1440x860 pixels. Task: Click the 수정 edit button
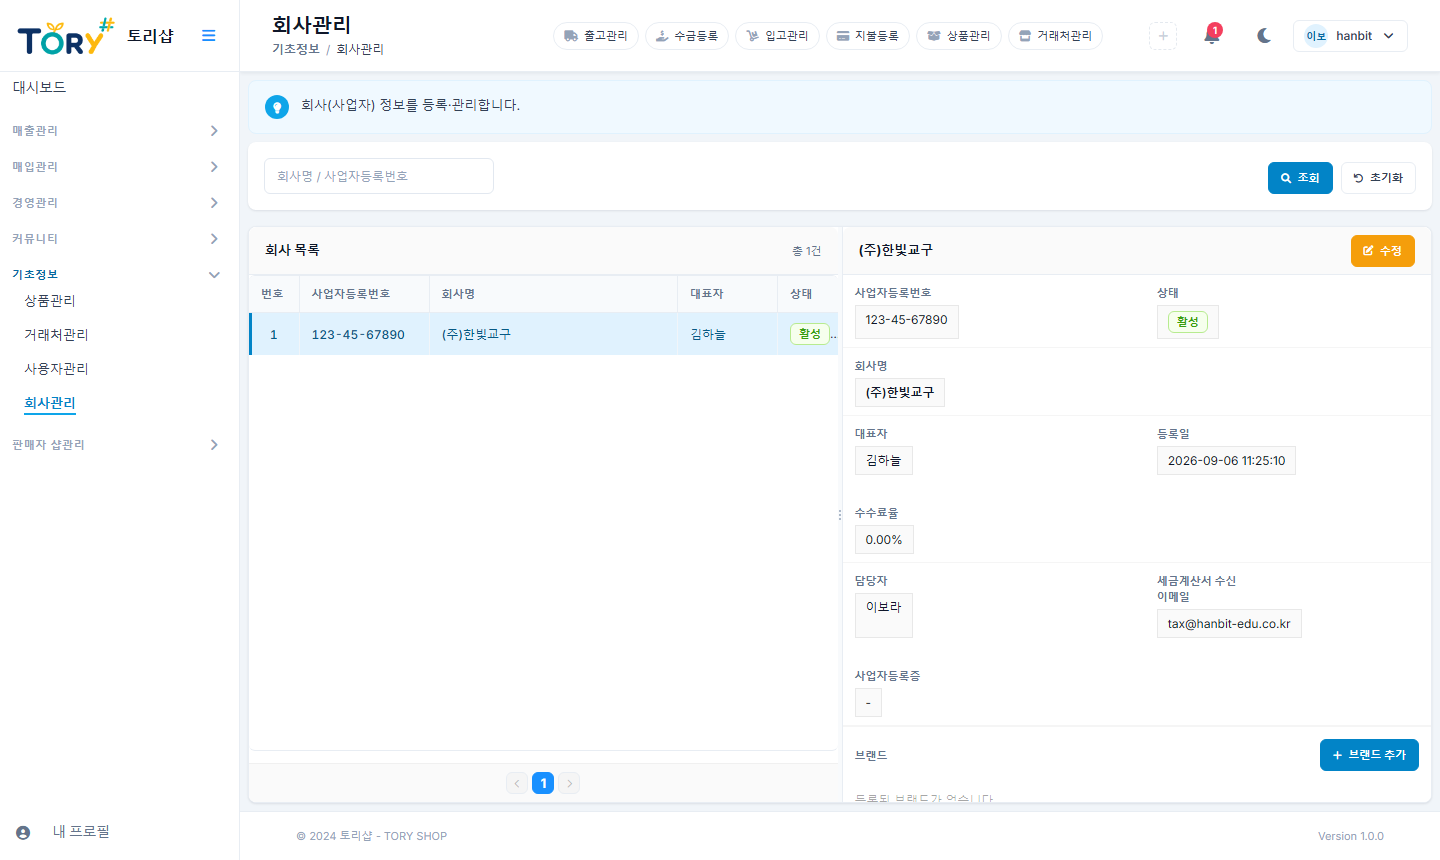click(x=1382, y=251)
